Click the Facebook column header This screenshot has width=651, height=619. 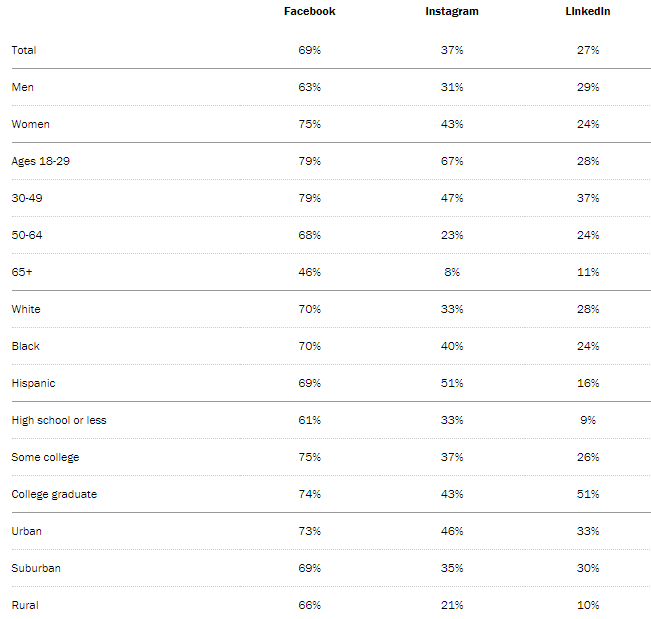pos(309,12)
